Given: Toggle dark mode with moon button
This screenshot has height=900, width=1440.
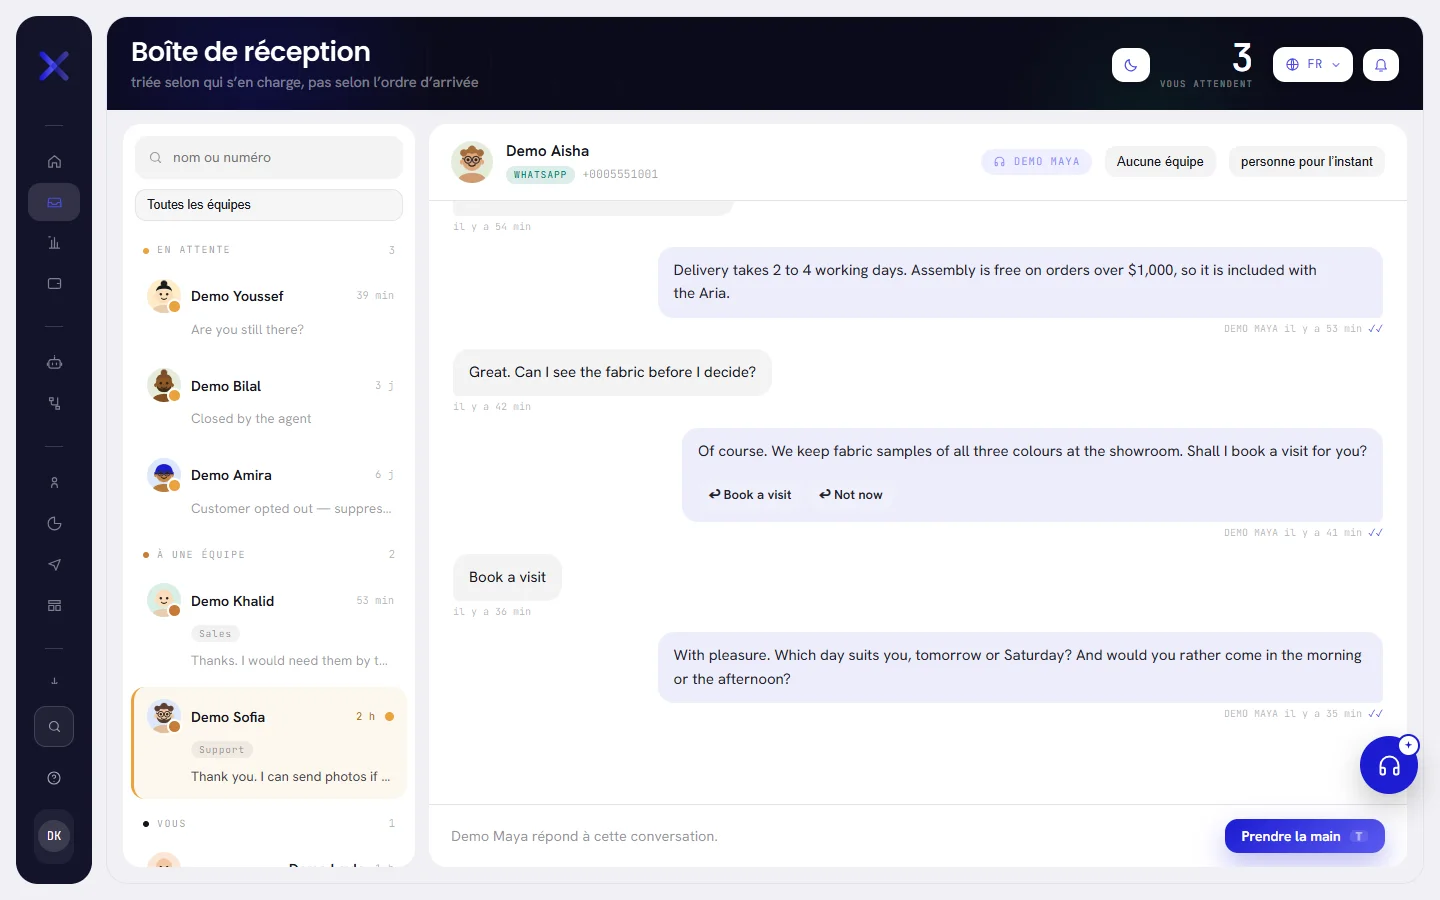Looking at the screenshot, I should tap(1131, 65).
